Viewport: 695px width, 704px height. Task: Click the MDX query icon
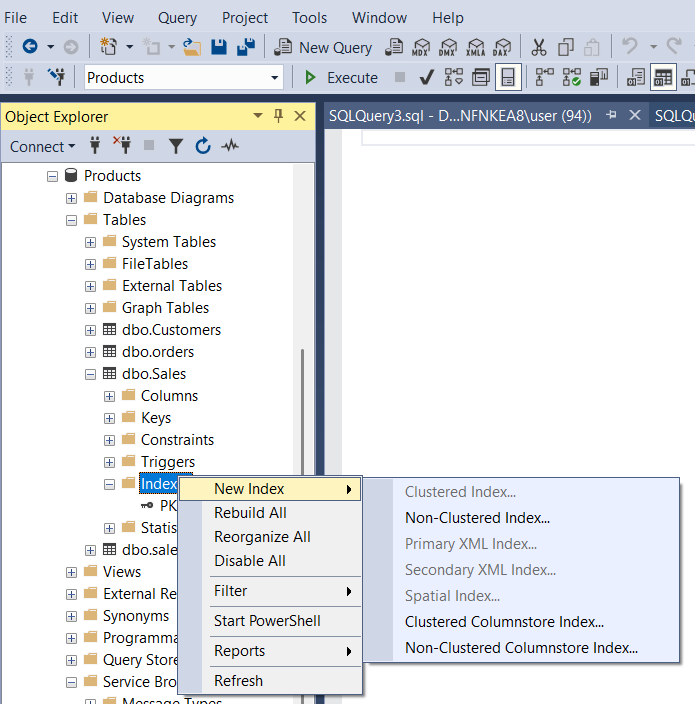click(x=421, y=47)
